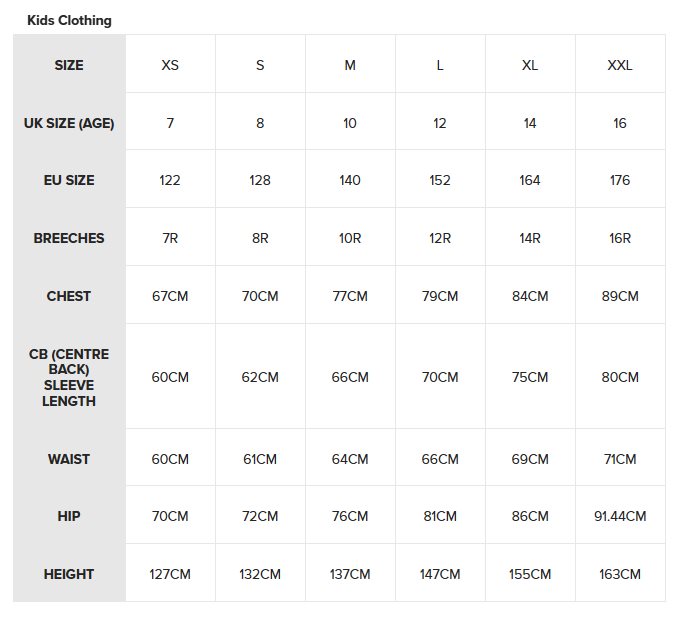This screenshot has height=617, width=678.
Task: Select the 91.44CM hip cell
Action: coord(620,516)
